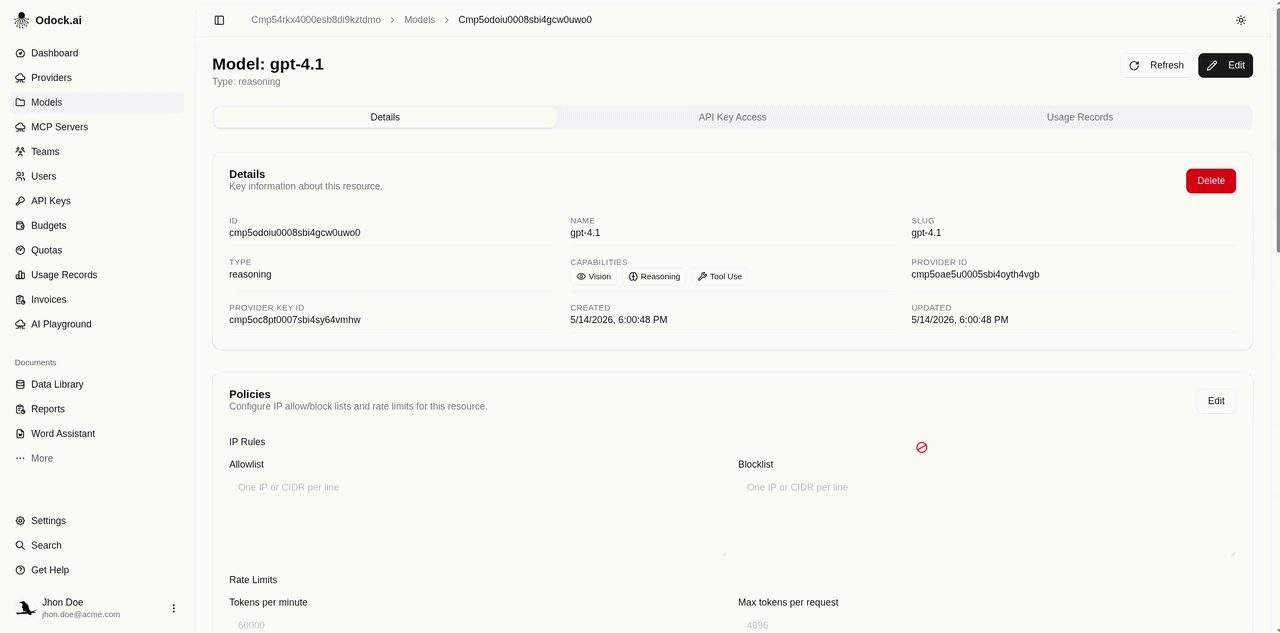
Task: Click the Slug value gpt-4.1
Action: pyautogui.click(x=926, y=233)
